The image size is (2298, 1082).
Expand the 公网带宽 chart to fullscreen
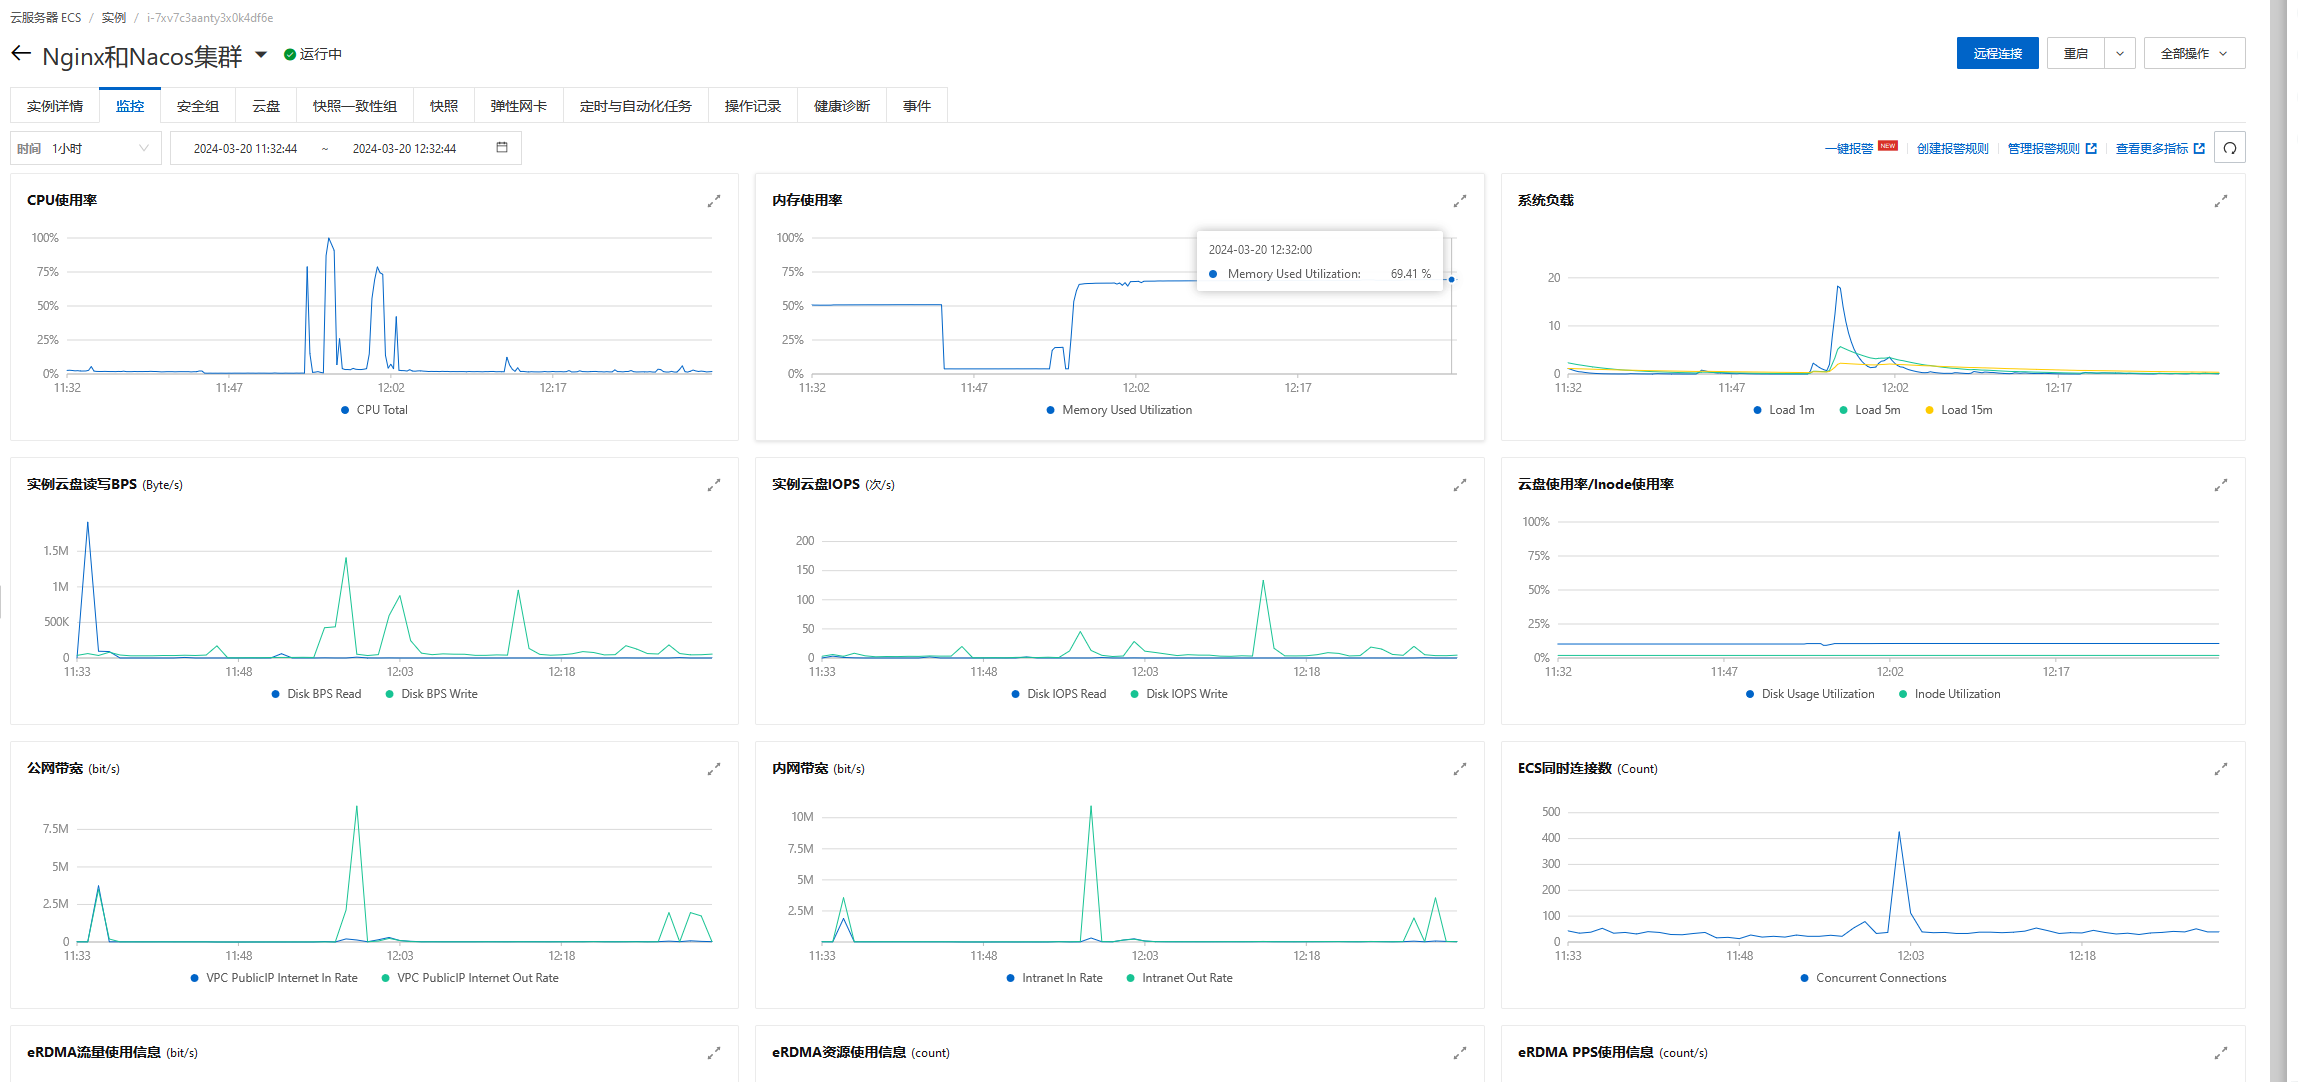(714, 769)
